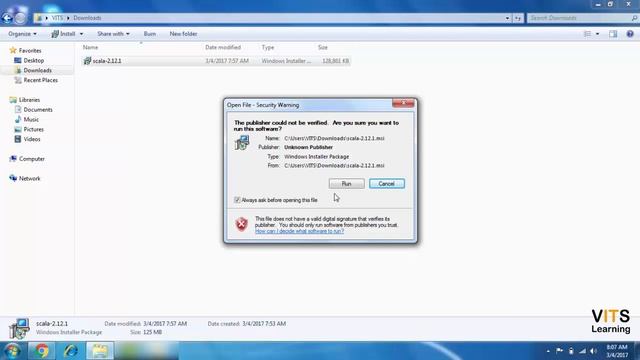Select Computer in the navigation pane
Screen dimensions: 640x360
coord(31,159)
